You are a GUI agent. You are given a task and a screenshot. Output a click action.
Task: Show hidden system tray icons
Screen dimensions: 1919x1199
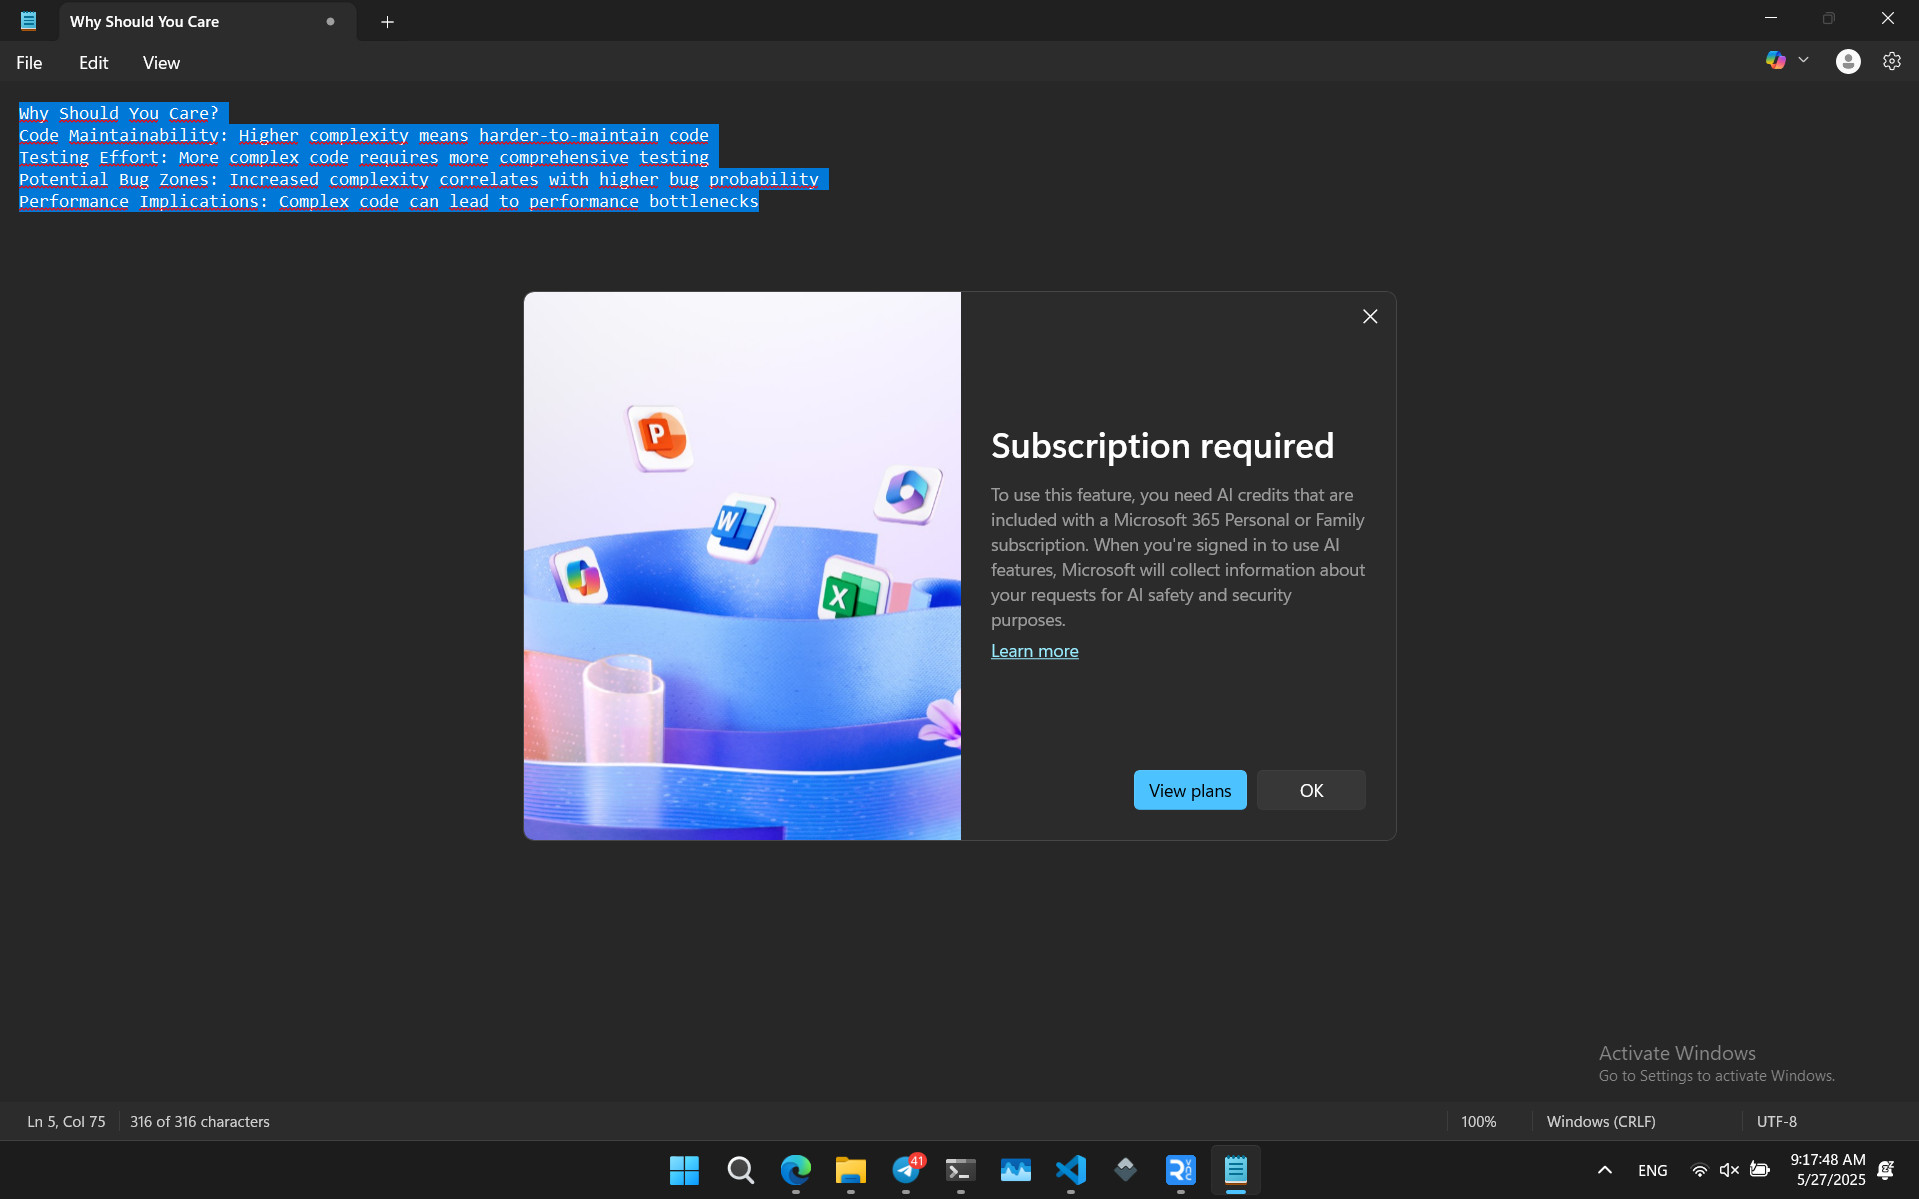click(1604, 1170)
